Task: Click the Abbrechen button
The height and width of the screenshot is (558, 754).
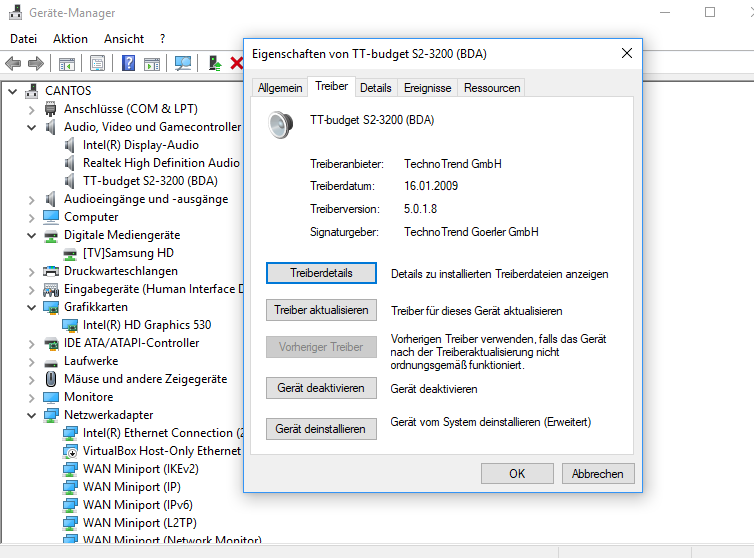Action: pos(598,474)
